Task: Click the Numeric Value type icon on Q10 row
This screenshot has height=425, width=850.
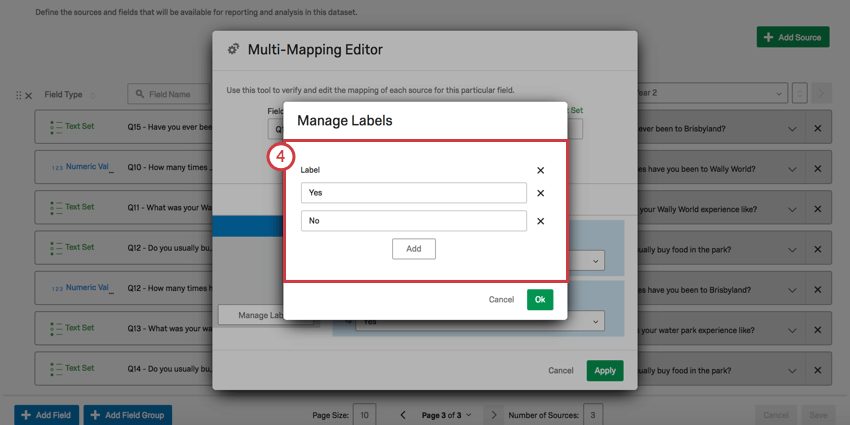Action: (x=57, y=168)
